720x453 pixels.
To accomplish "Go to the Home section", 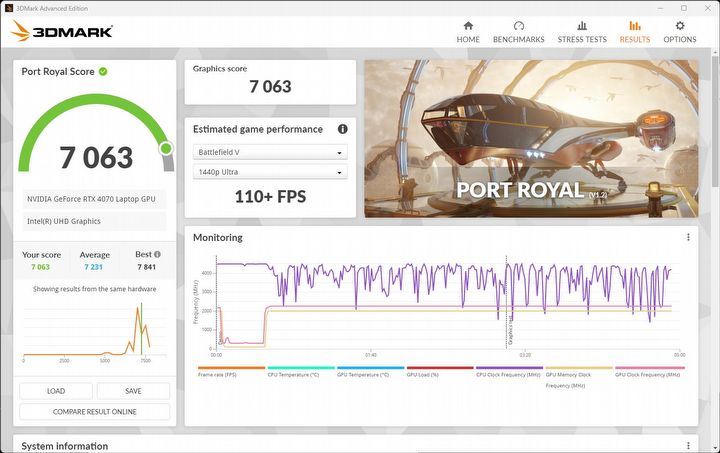I will pyautogui.click(x=468, y=31).
